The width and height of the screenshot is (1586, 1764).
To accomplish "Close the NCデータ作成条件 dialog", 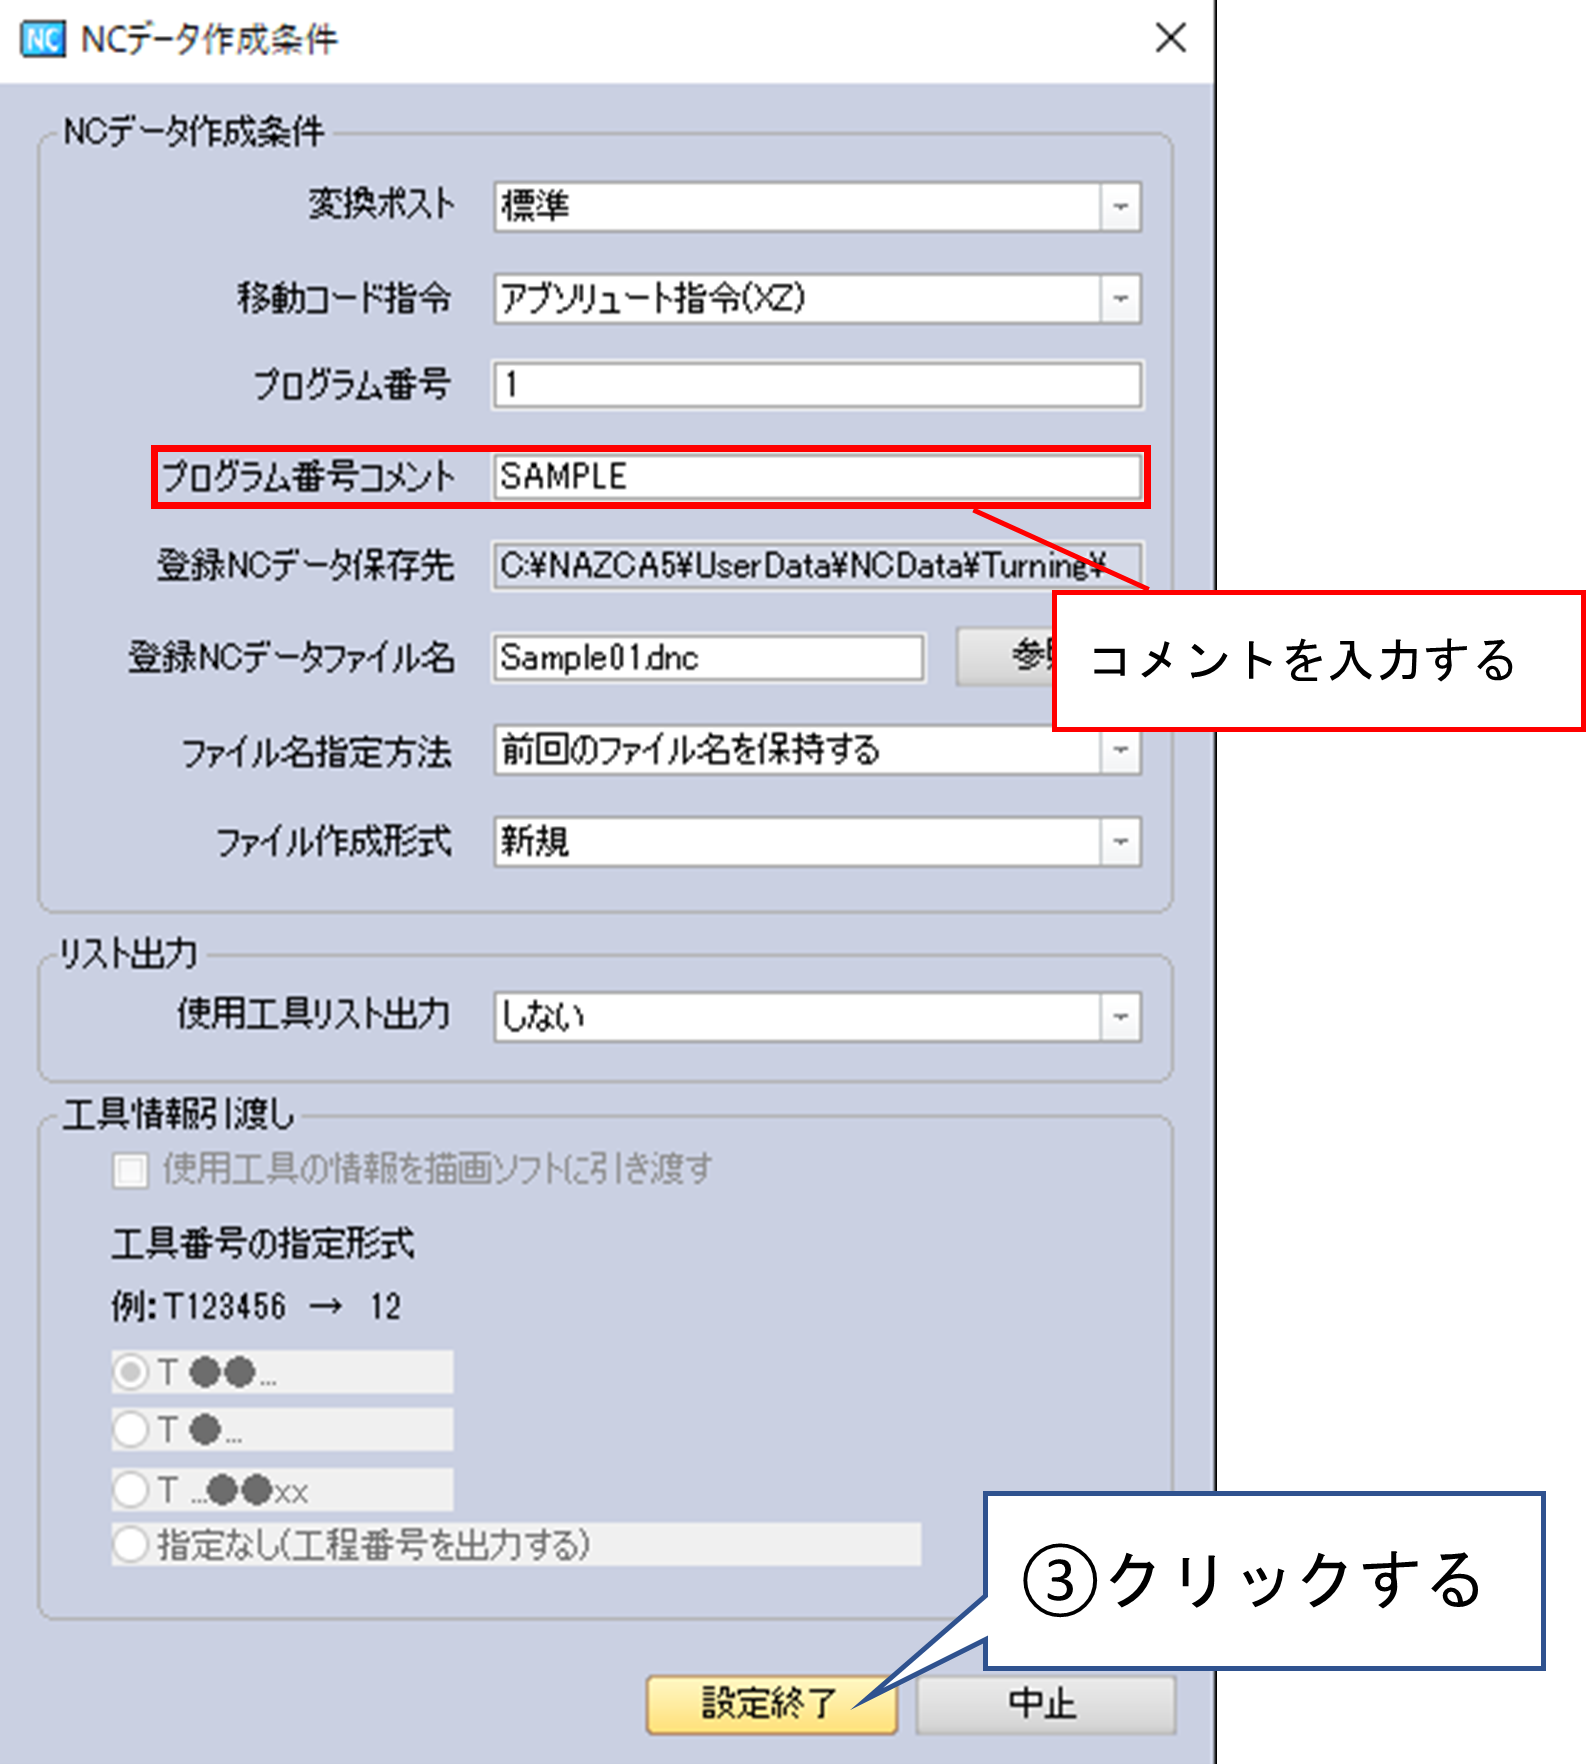I will click(1170, 39).
